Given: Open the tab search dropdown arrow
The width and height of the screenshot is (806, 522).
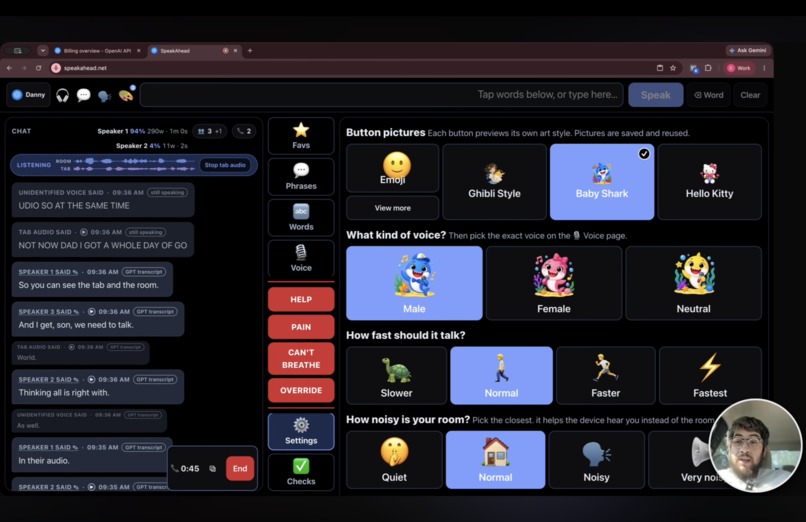Looking at the screenshot, I should pyautogui.click(x=43, y=50).
